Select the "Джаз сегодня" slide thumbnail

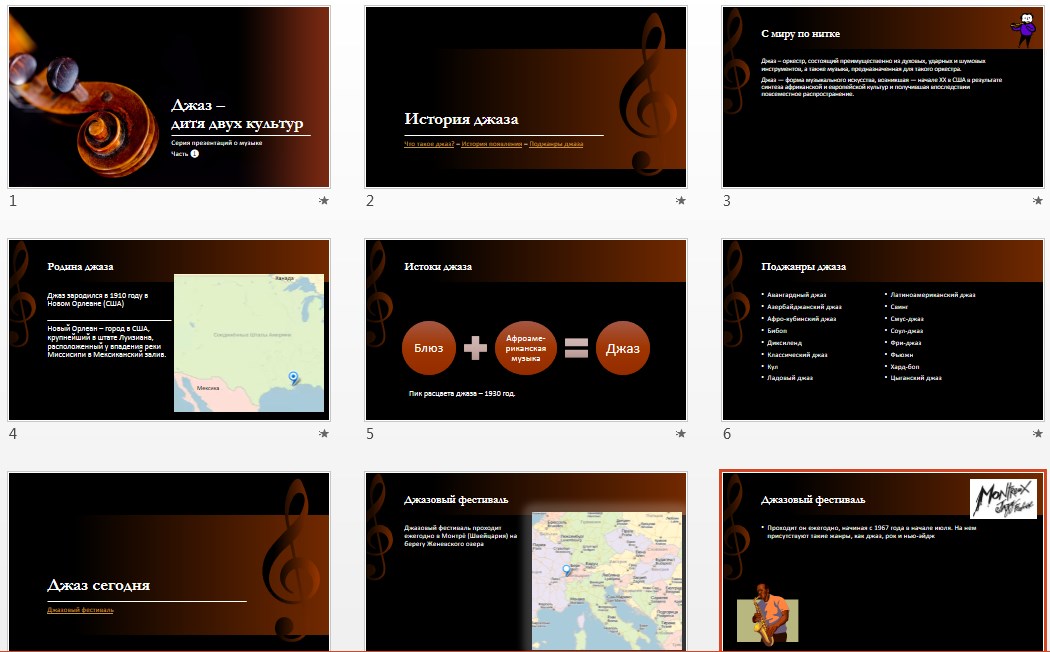coord(168,562)
